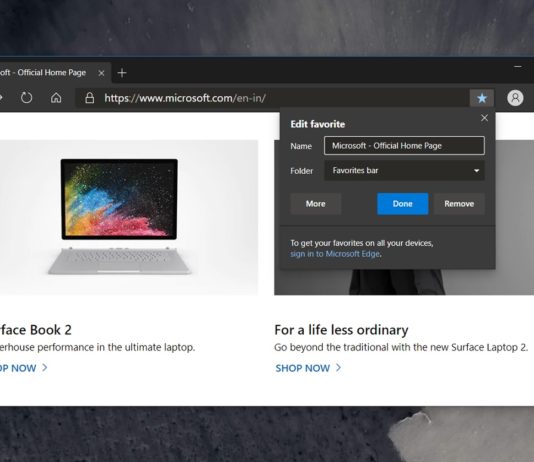Click 'performance in the ultimate laptop' text

pos(116,347)
